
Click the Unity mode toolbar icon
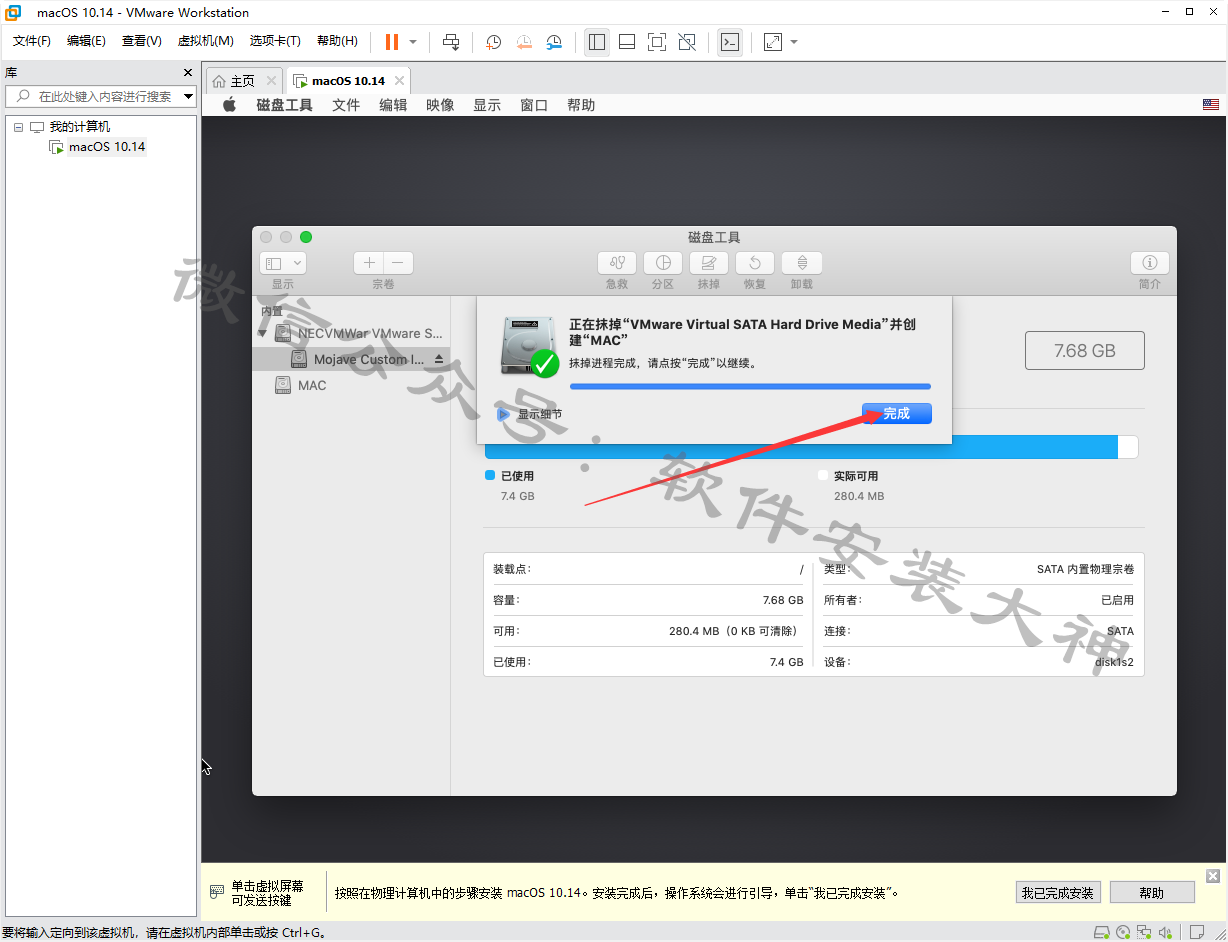pyautogui.click(x=687, y=42)
